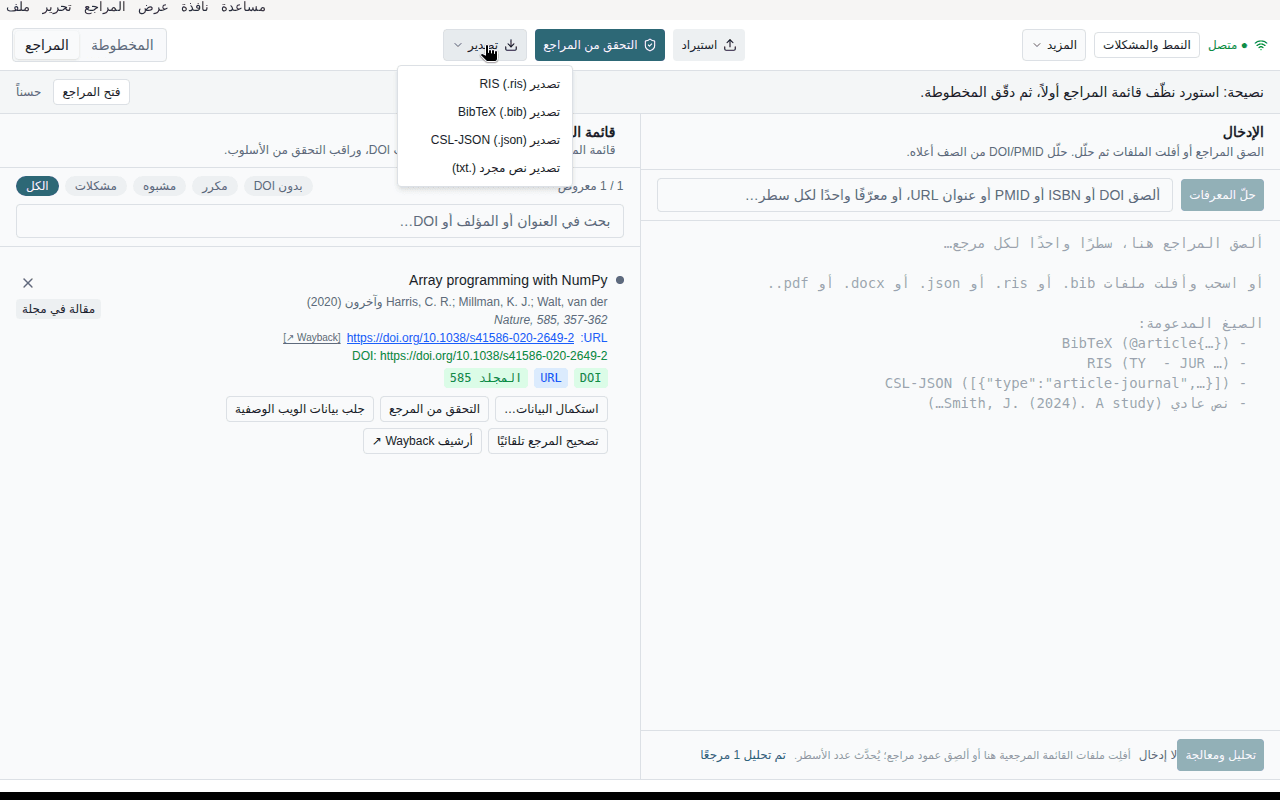Click the المجلد 585 badge

[x=486, y=378]
